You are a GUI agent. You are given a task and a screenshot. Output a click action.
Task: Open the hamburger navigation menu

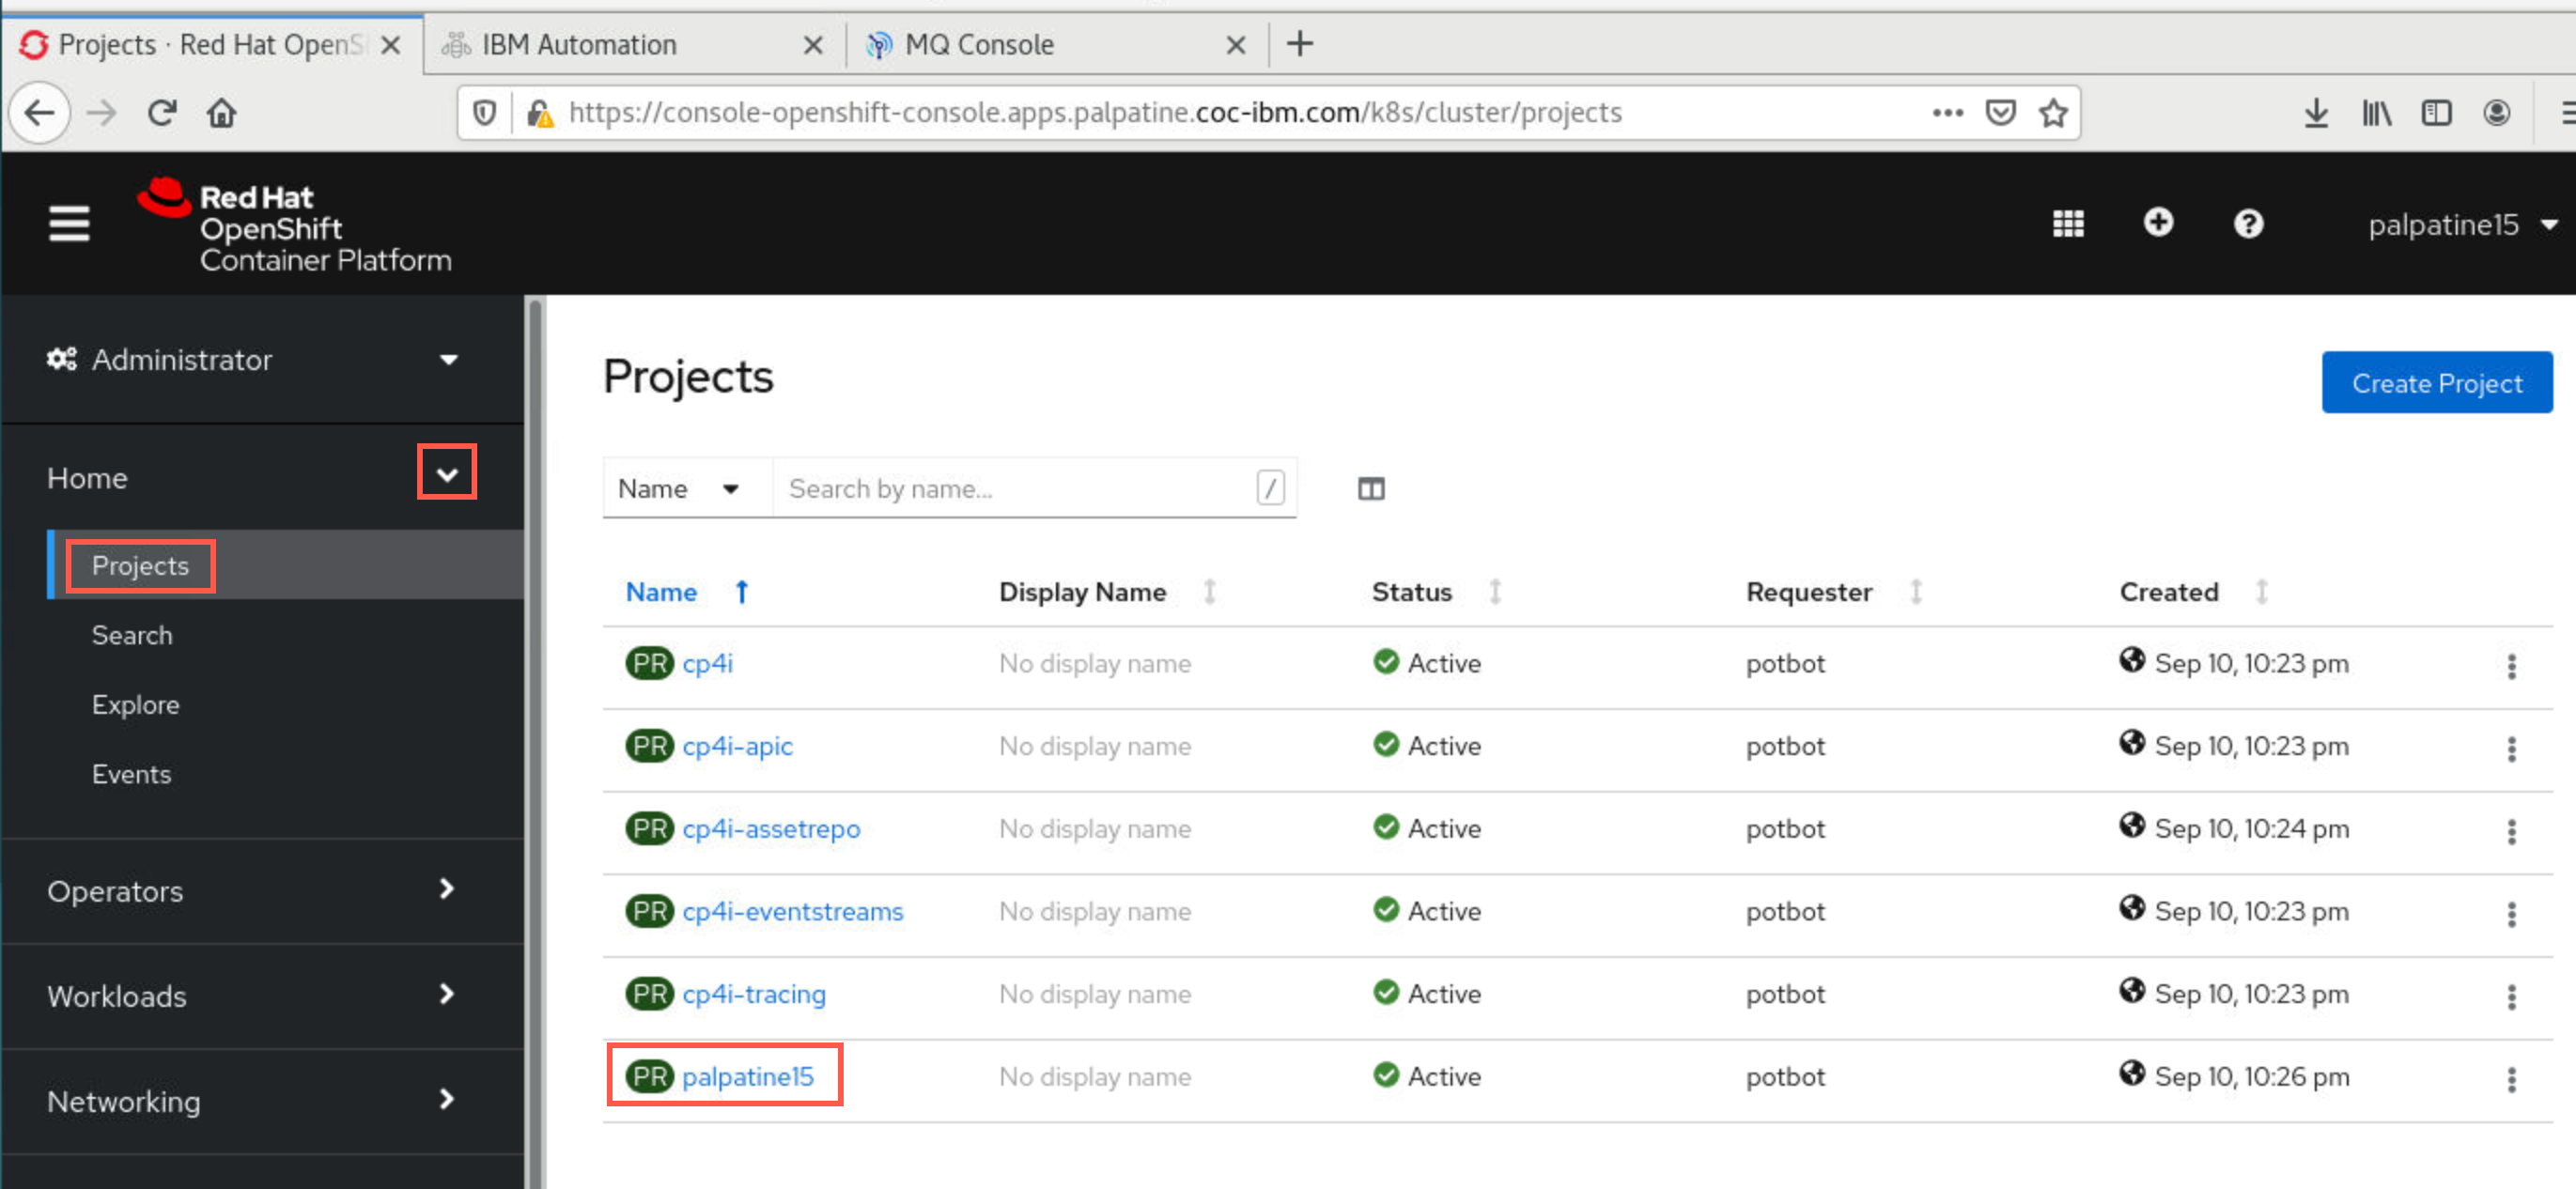click(x=69, y=223)
